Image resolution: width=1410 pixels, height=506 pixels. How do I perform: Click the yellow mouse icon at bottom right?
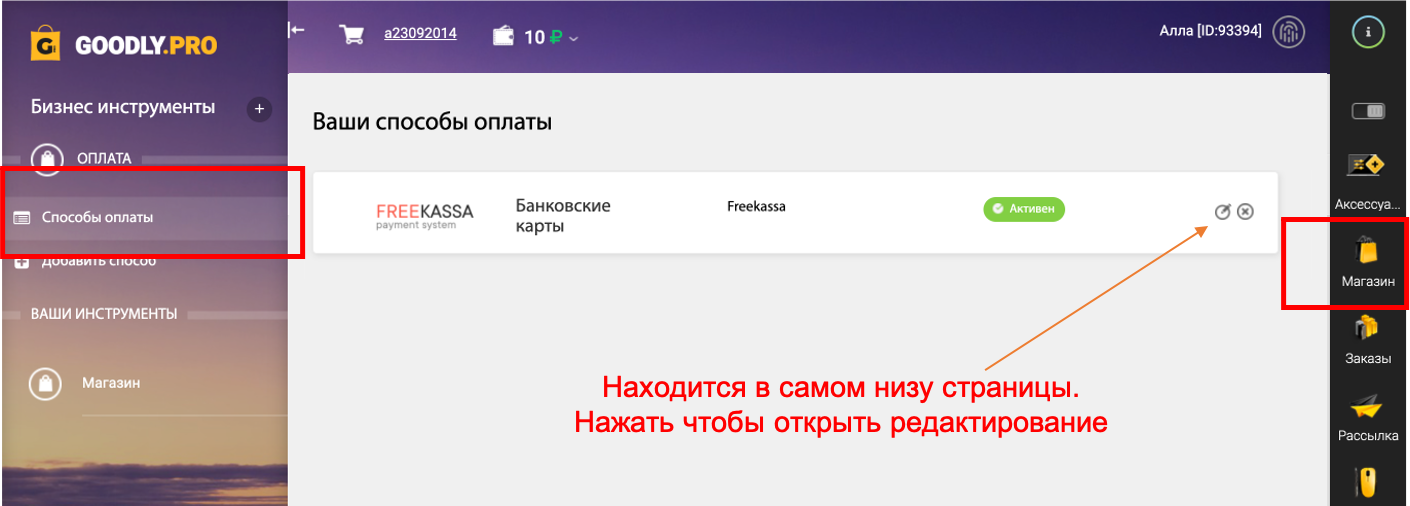(1366, 484)
